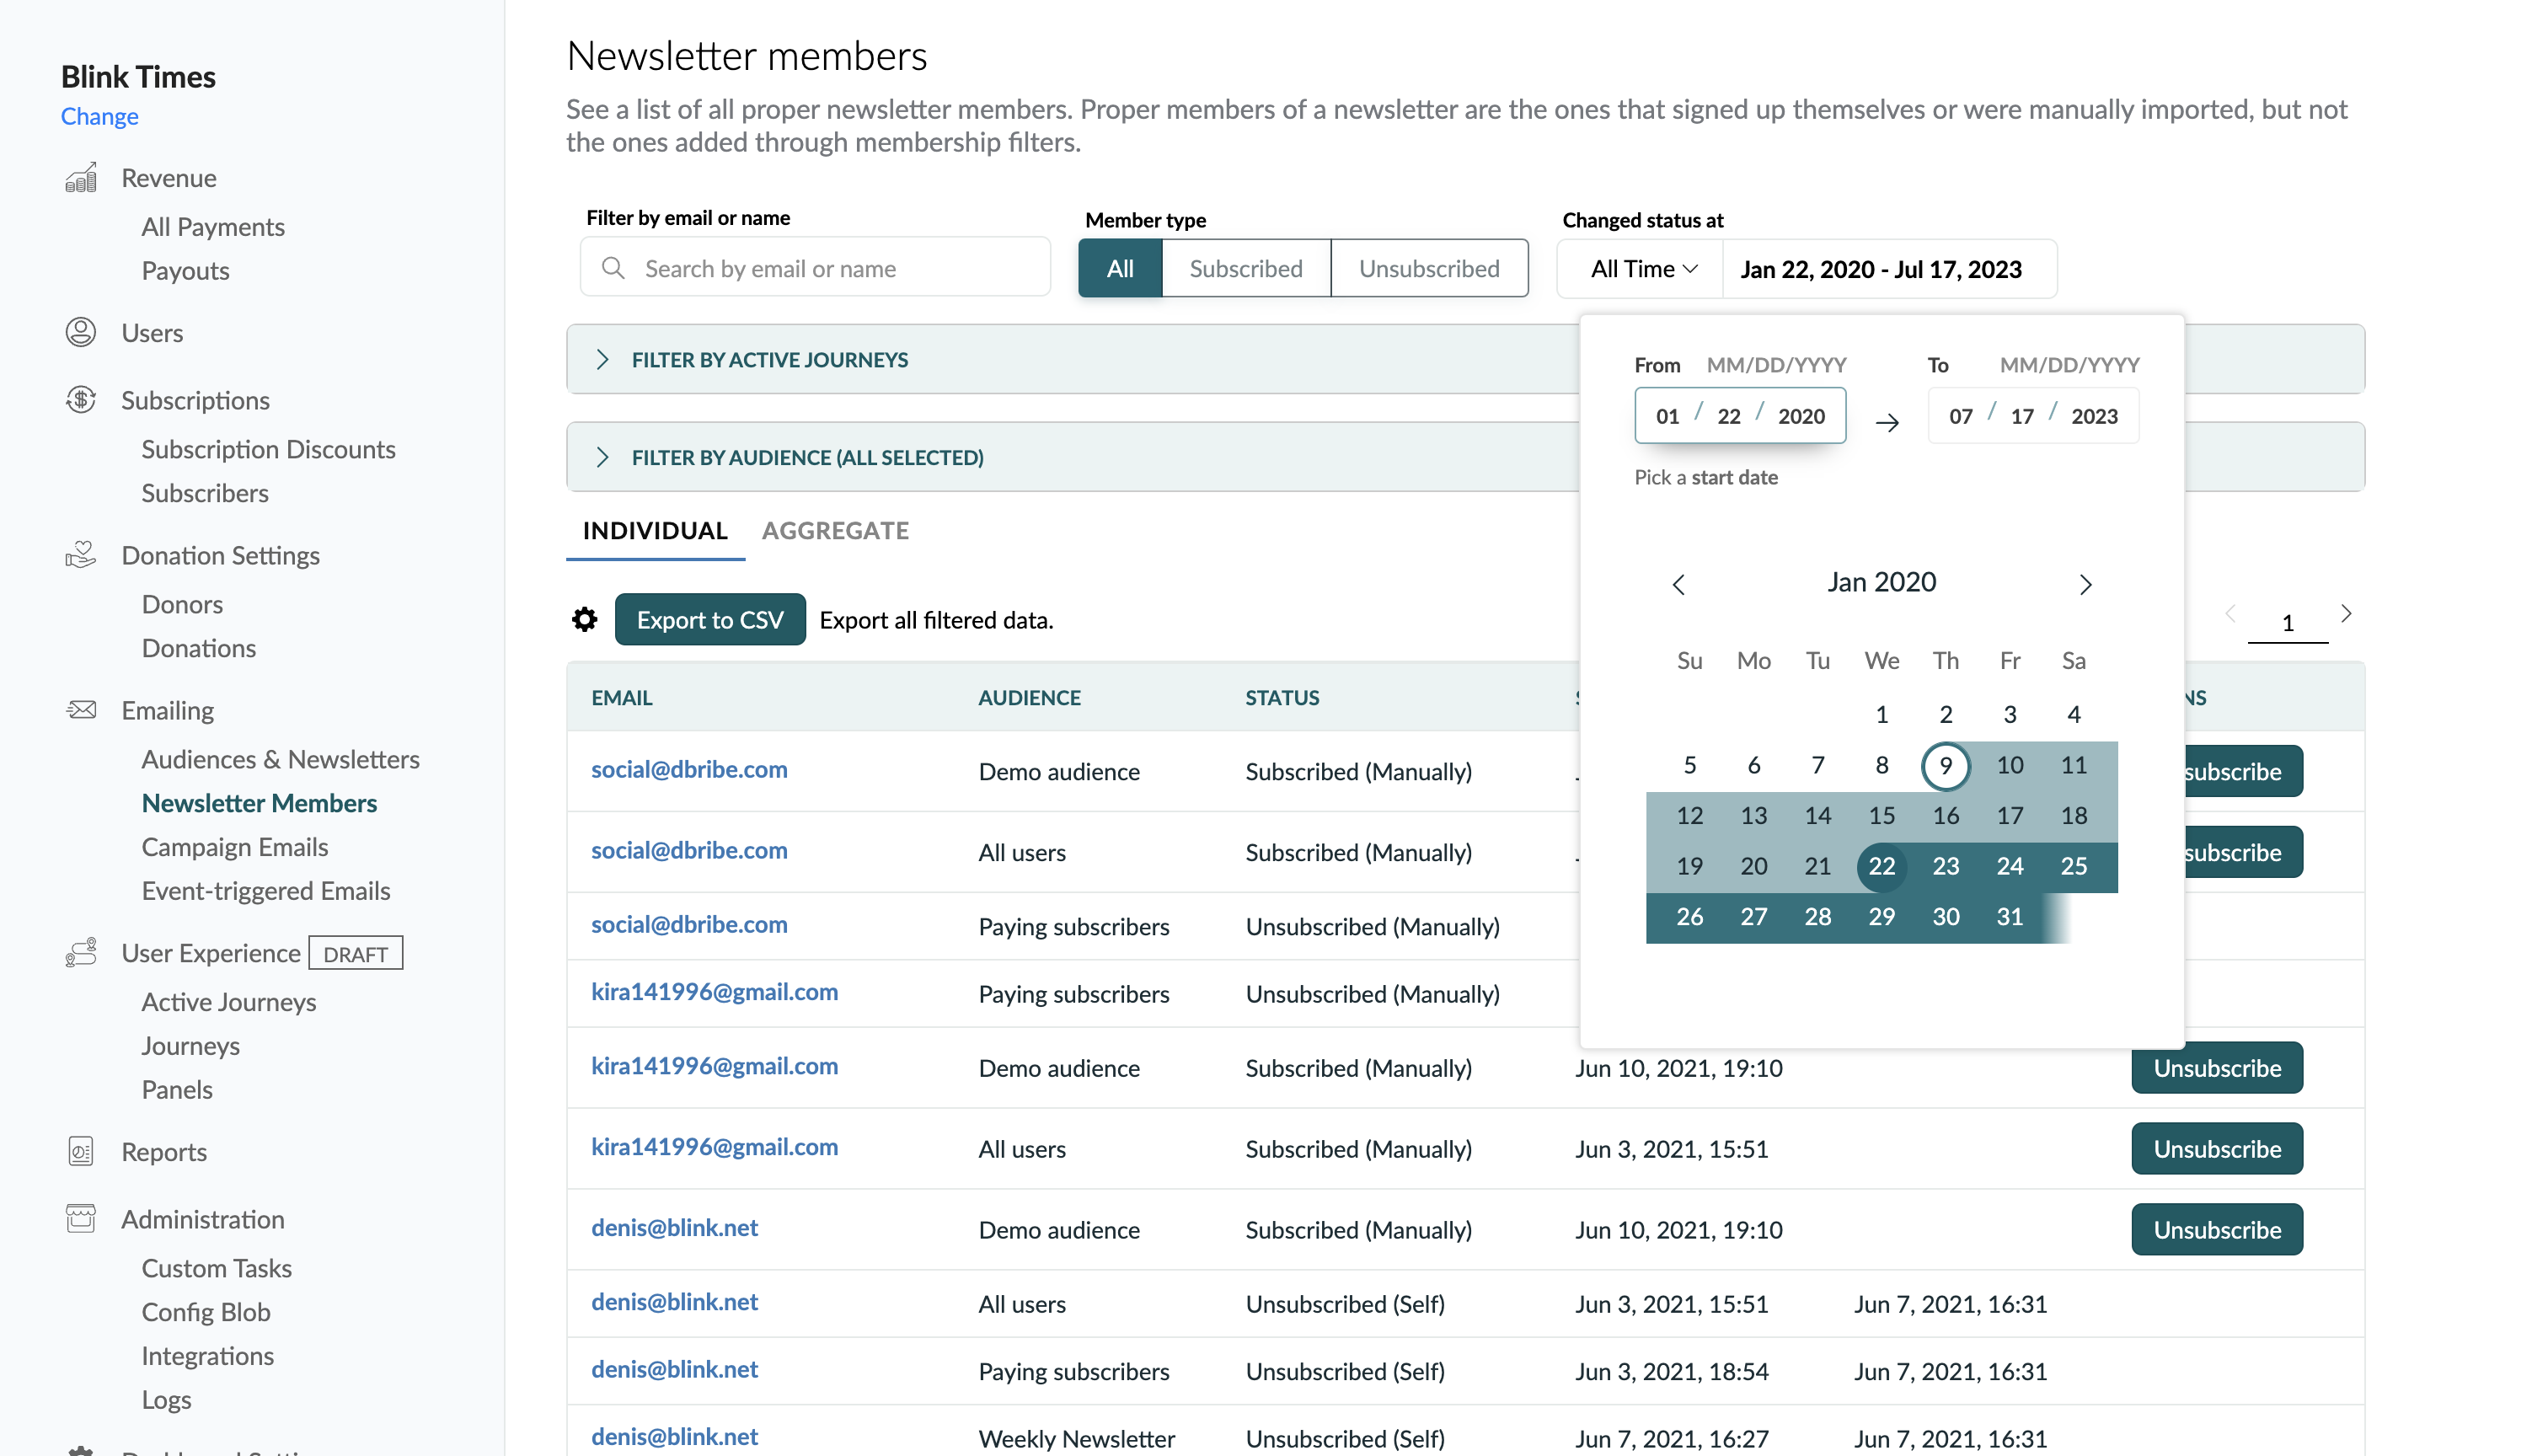Click the Subscriptions dollar icon
2548x1456 pixels.
(x=81, y=400)
